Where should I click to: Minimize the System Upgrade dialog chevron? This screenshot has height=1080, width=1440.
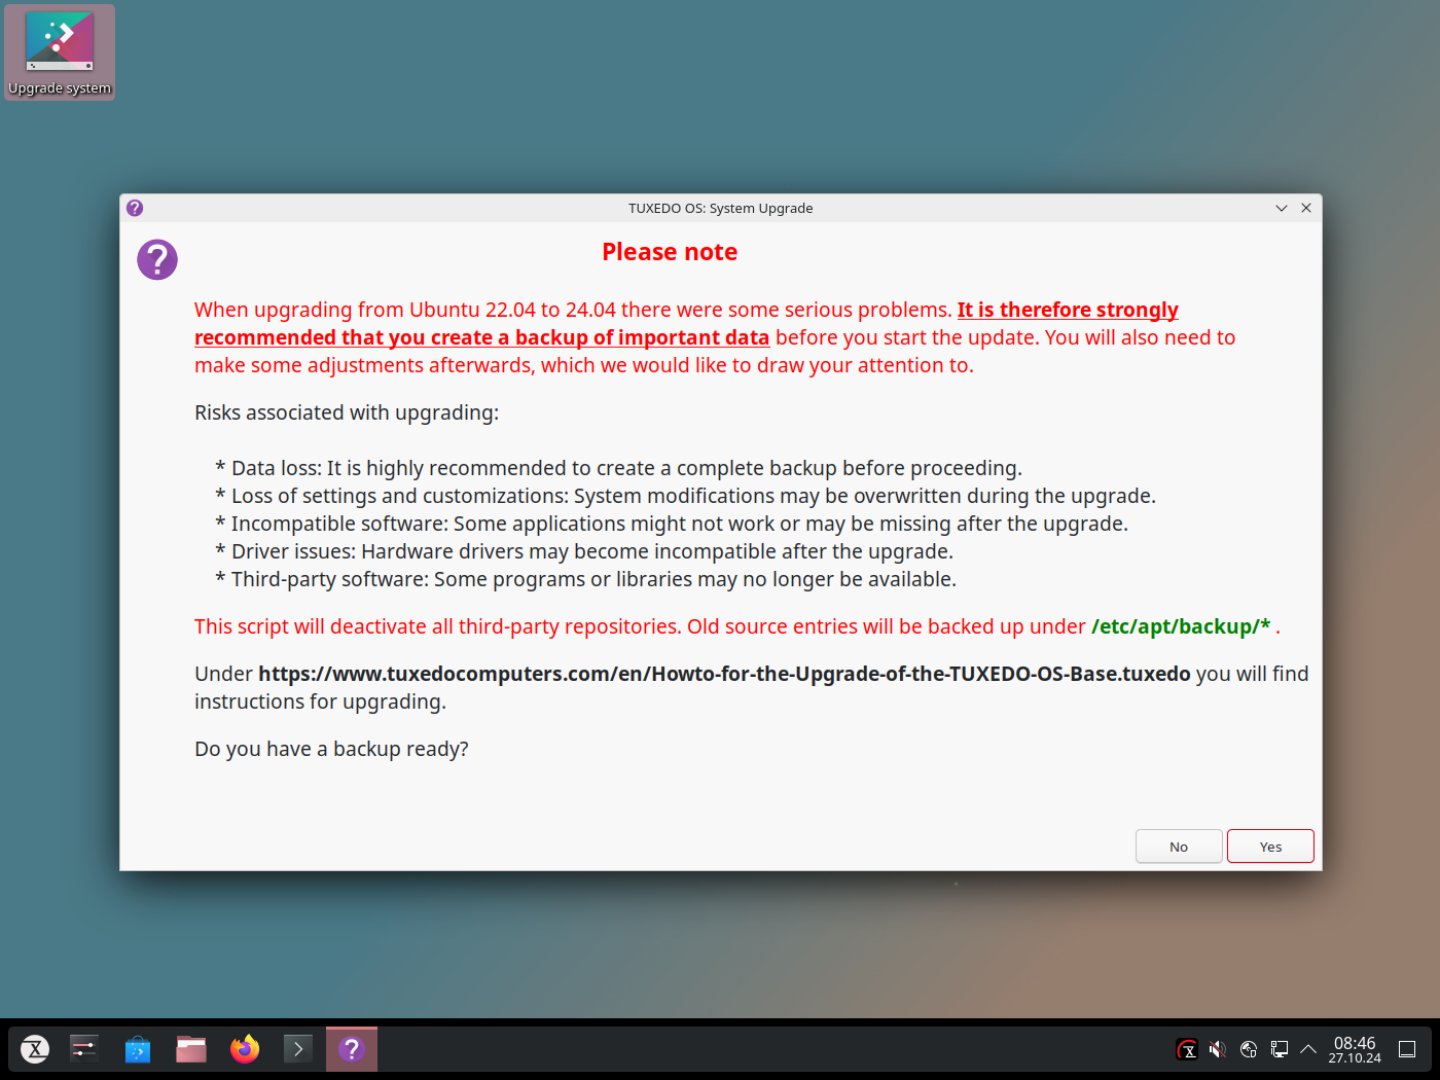(x=1281, y=208)
